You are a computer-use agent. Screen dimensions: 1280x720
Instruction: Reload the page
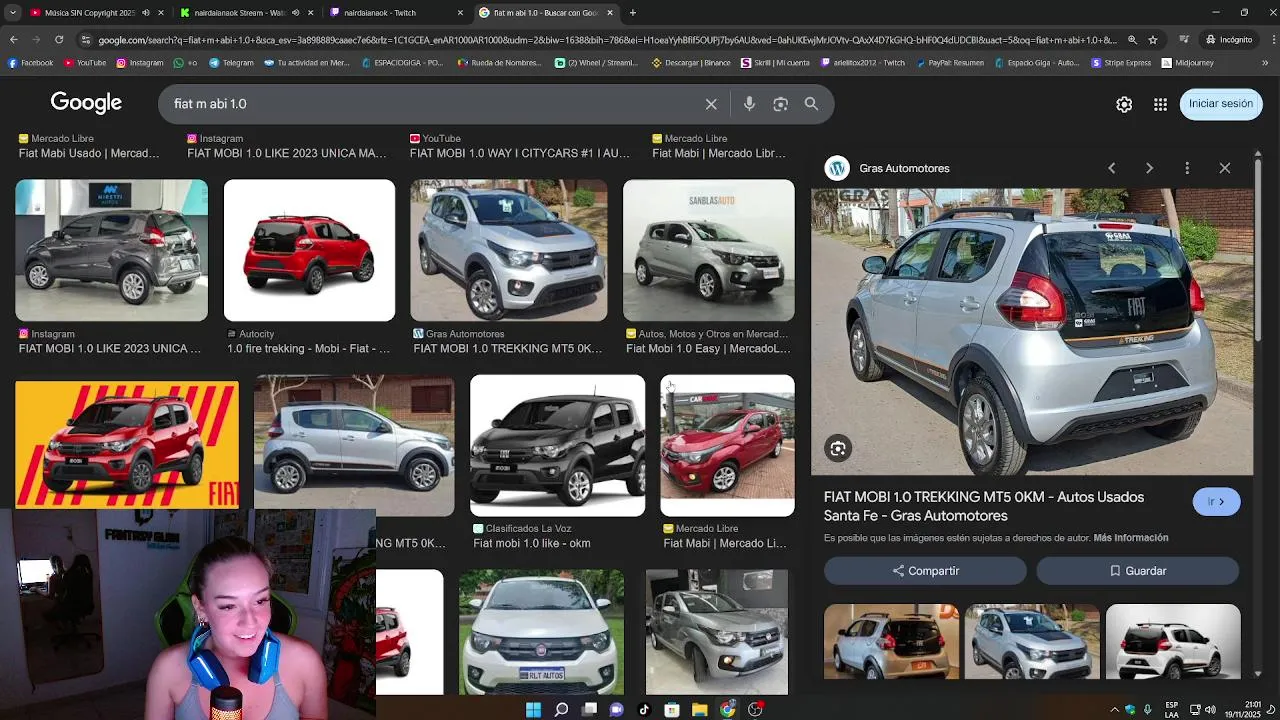click(59, 39)
